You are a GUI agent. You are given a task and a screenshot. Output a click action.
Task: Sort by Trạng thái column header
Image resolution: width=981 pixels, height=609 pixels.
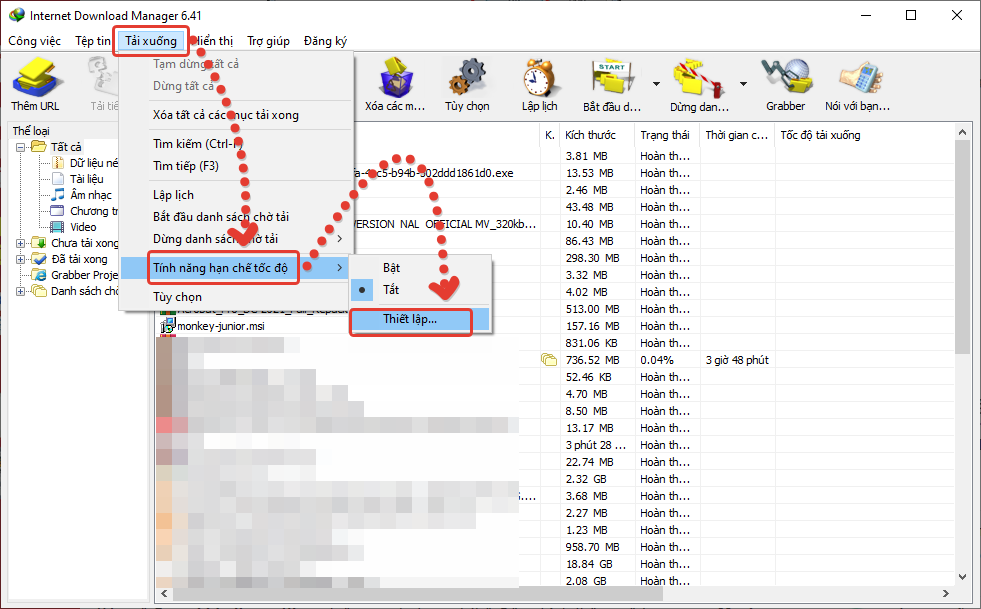pyautogui.click(x=668, y=135)
